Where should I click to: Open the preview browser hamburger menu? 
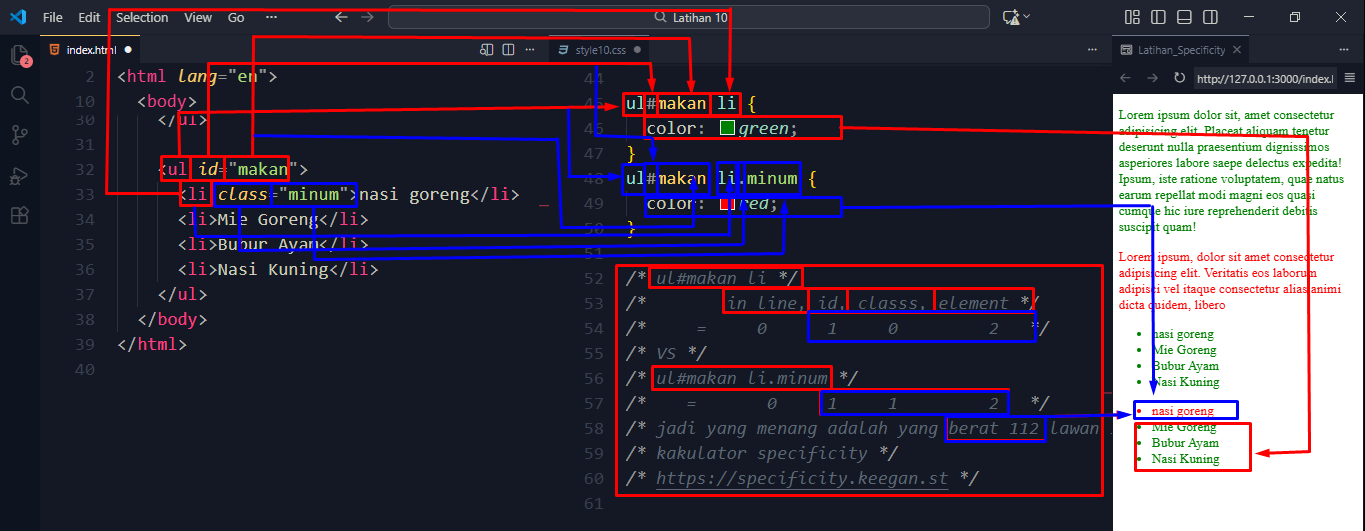(1349, 78)
